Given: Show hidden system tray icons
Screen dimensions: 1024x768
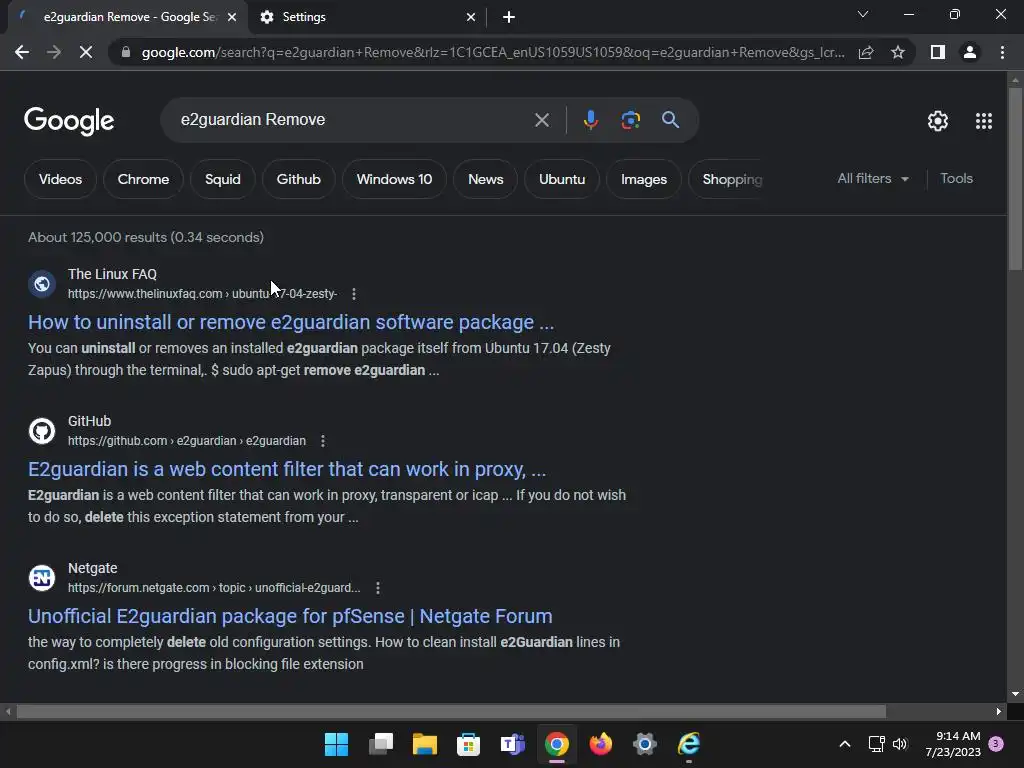Looking at the screenshot, I should pos(844,744).
